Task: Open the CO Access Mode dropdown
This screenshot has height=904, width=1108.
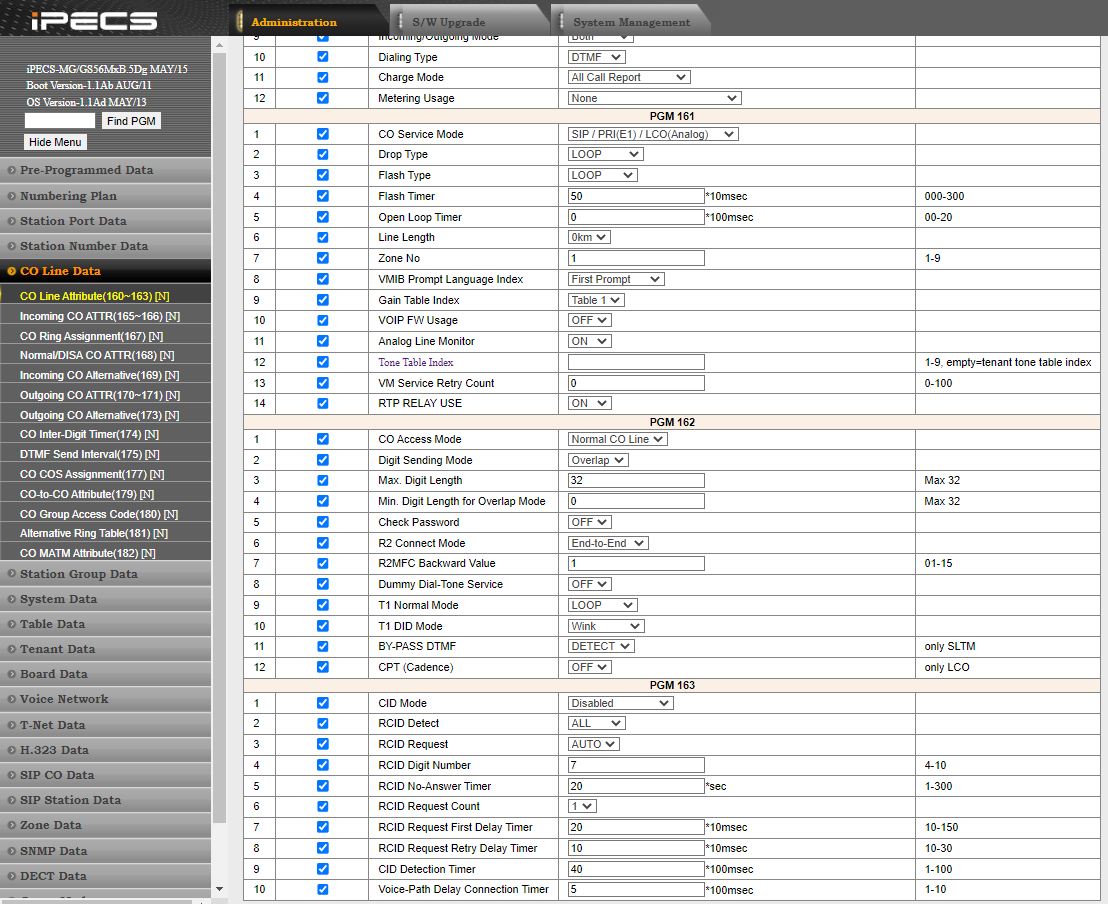Action: pyautogui.click(x=617, y=439)
